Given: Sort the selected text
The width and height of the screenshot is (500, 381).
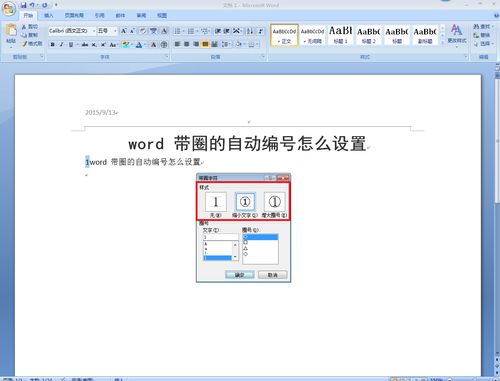Looking at the screenshot, I should pyautogui.click(x=249, y=31).
